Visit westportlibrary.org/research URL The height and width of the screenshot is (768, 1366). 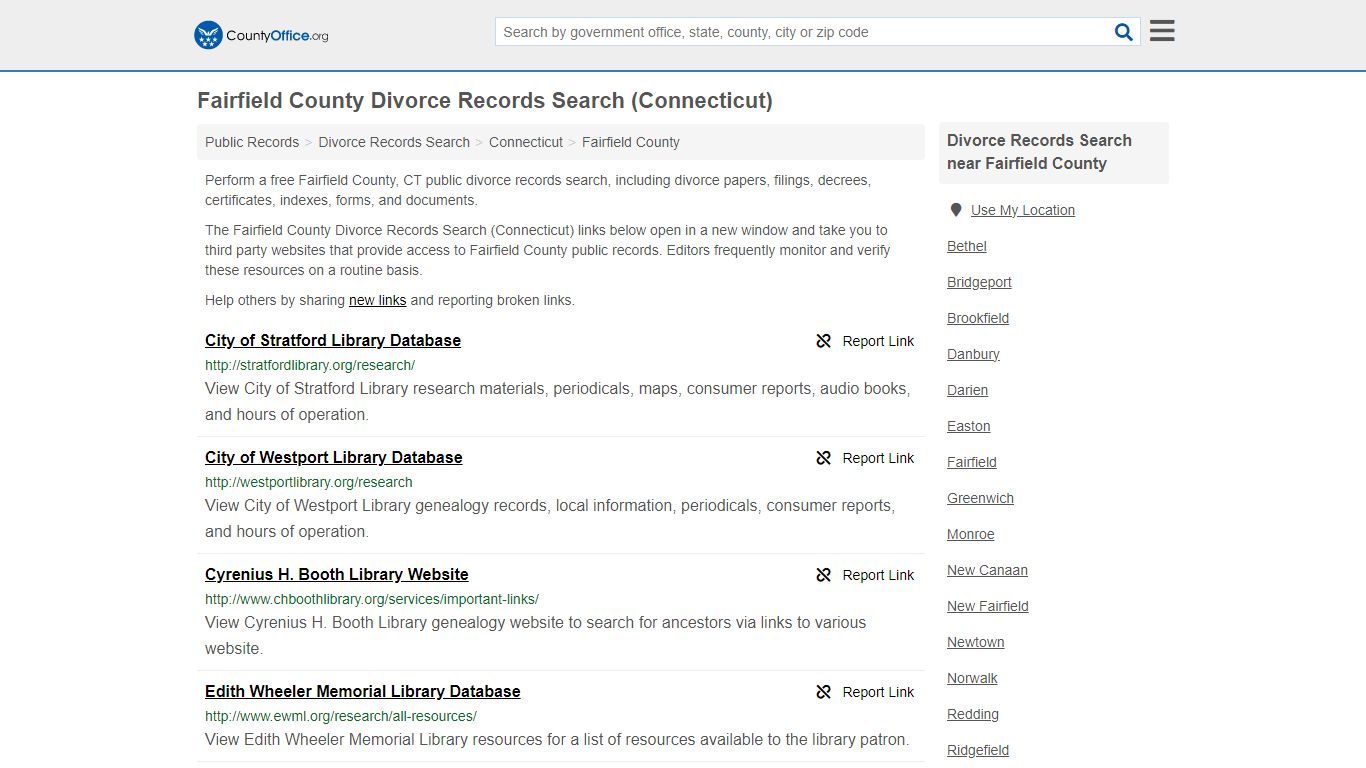coord(309,482)
